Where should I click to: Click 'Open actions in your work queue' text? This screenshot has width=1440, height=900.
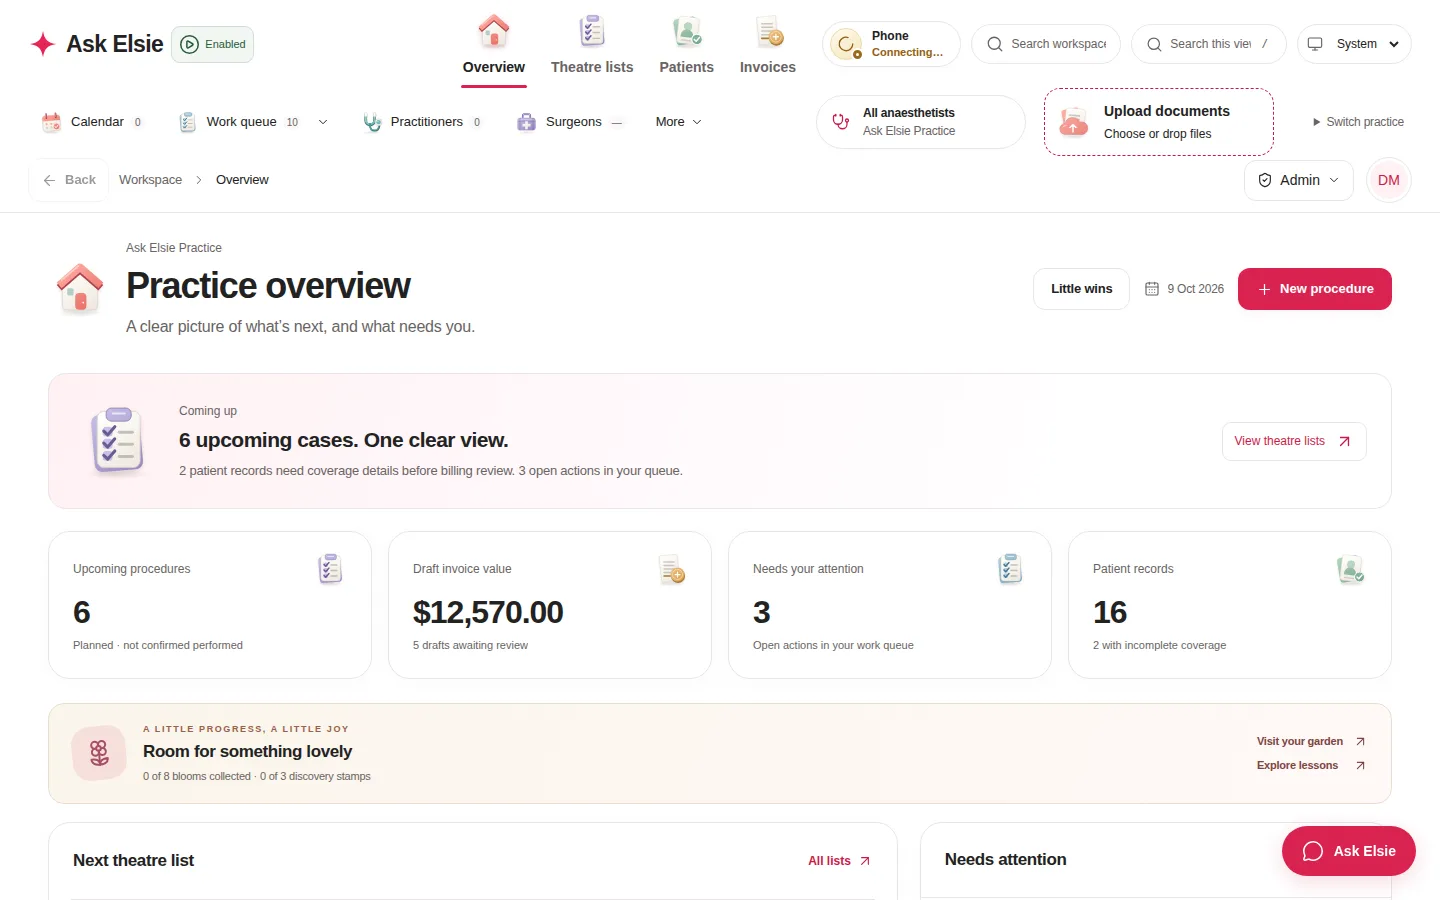[x=833, y=645]
